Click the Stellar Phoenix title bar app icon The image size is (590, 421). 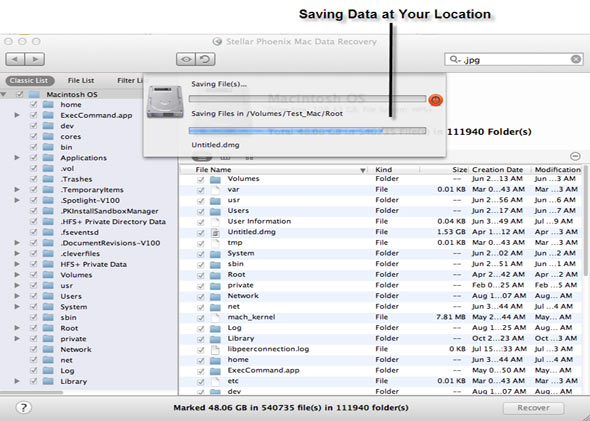tap(217, 41)
